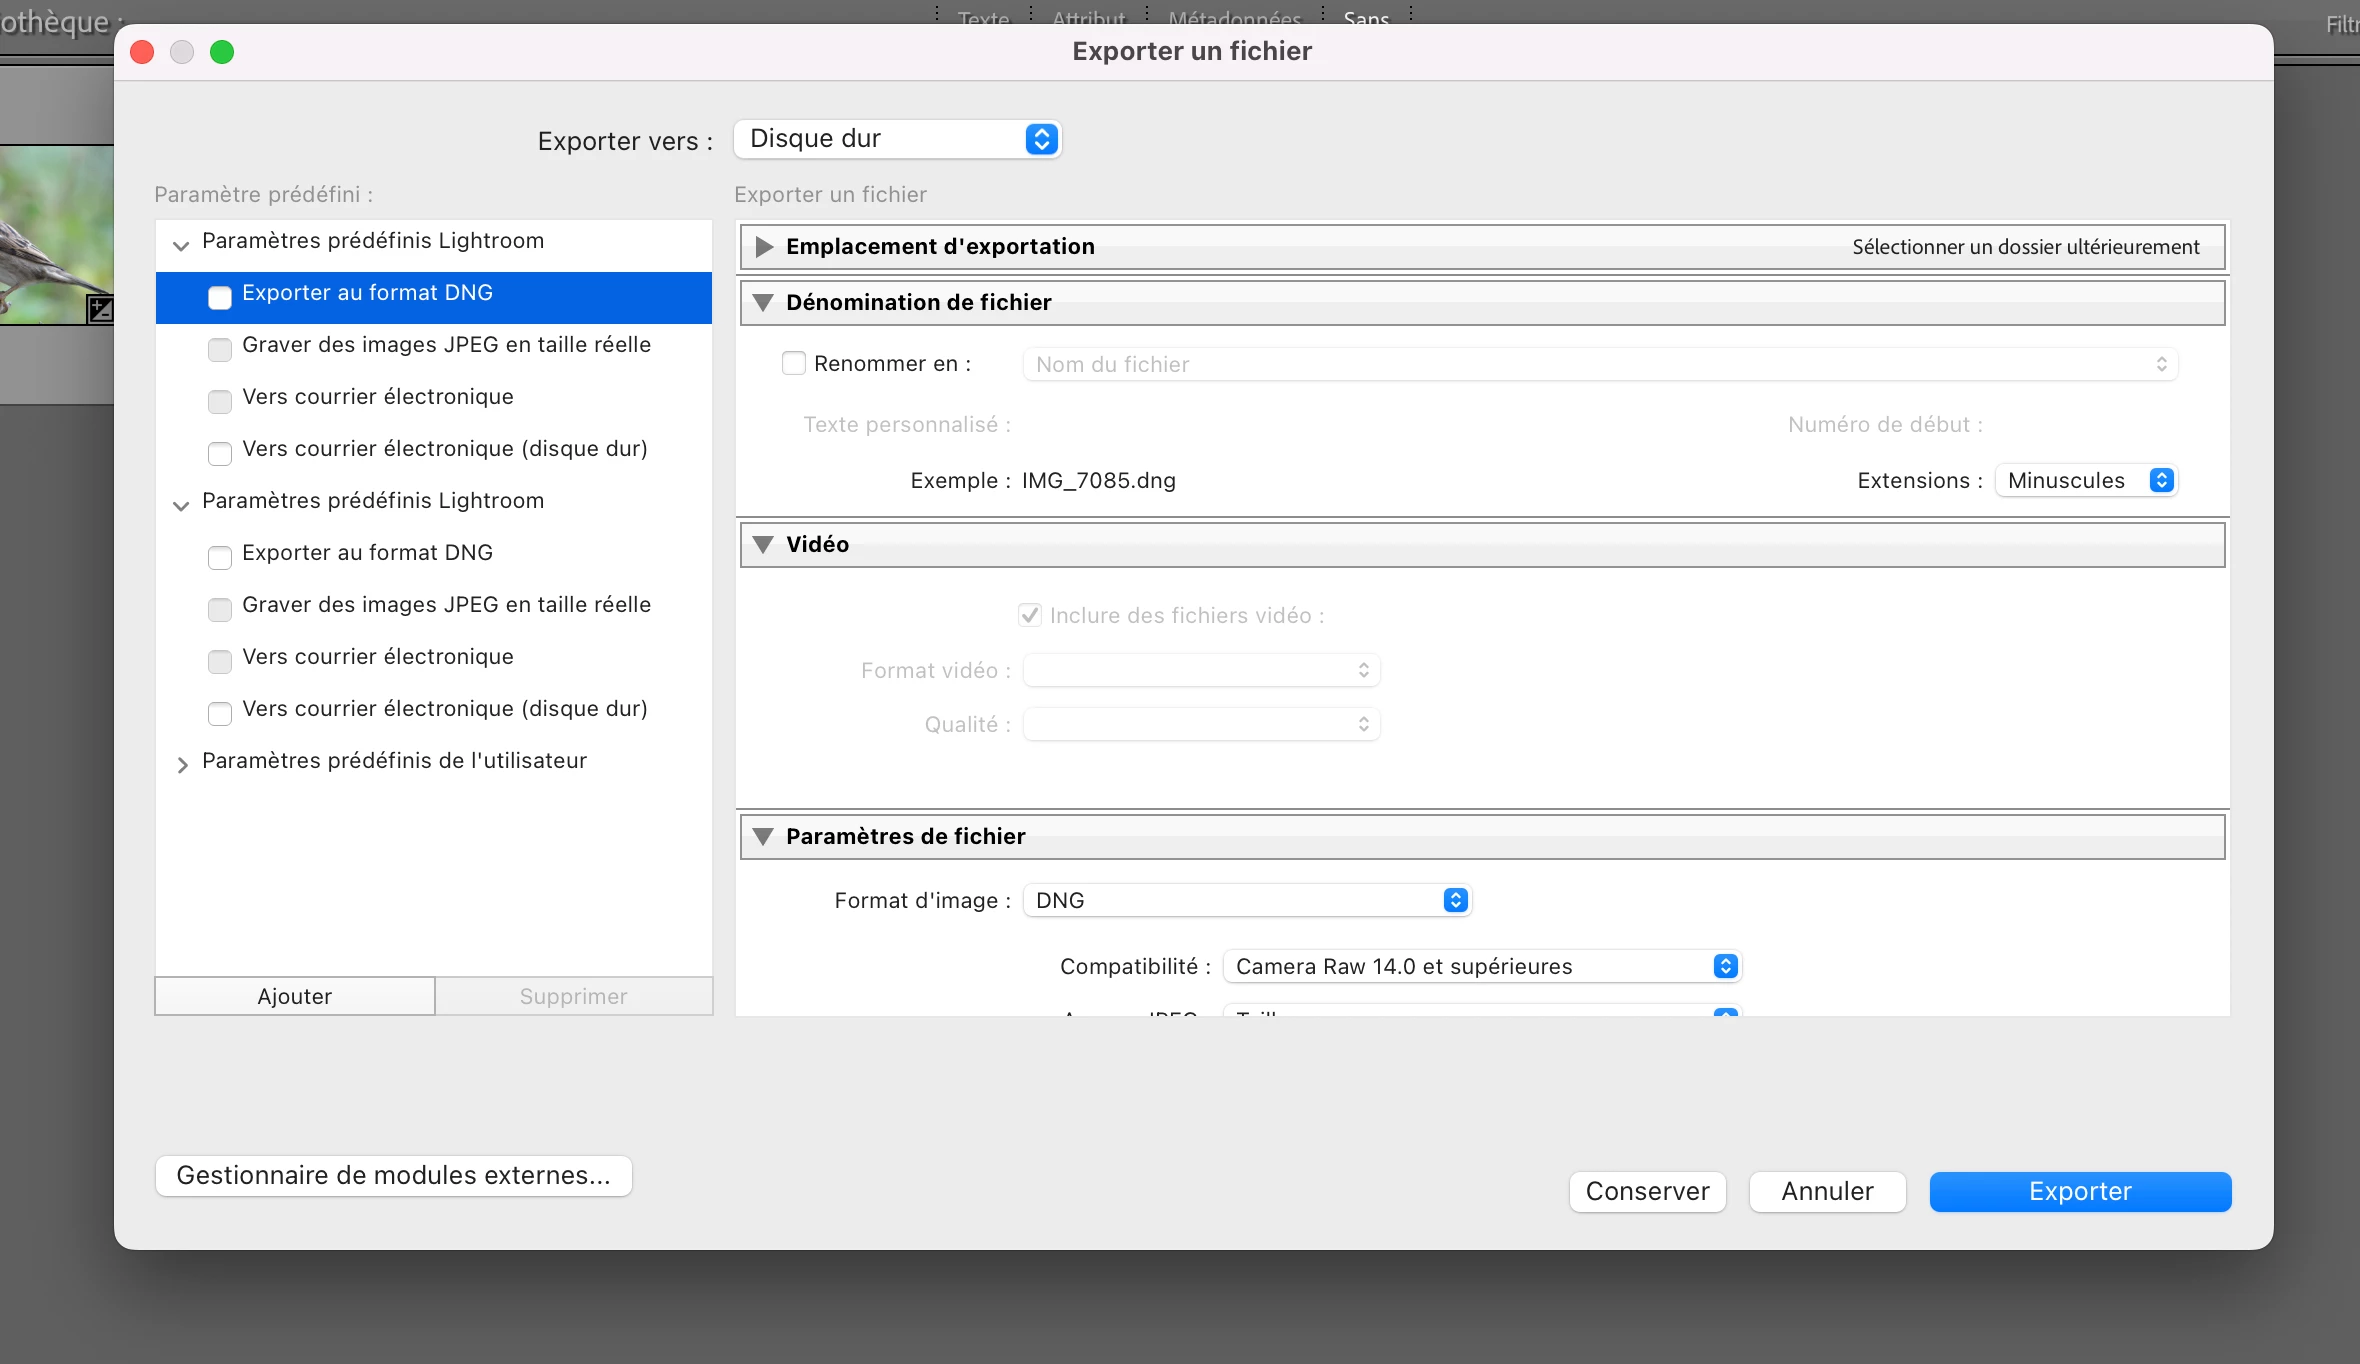Check Graver des images JPEG preset box

pyautogui.click(x=220, y=349)
